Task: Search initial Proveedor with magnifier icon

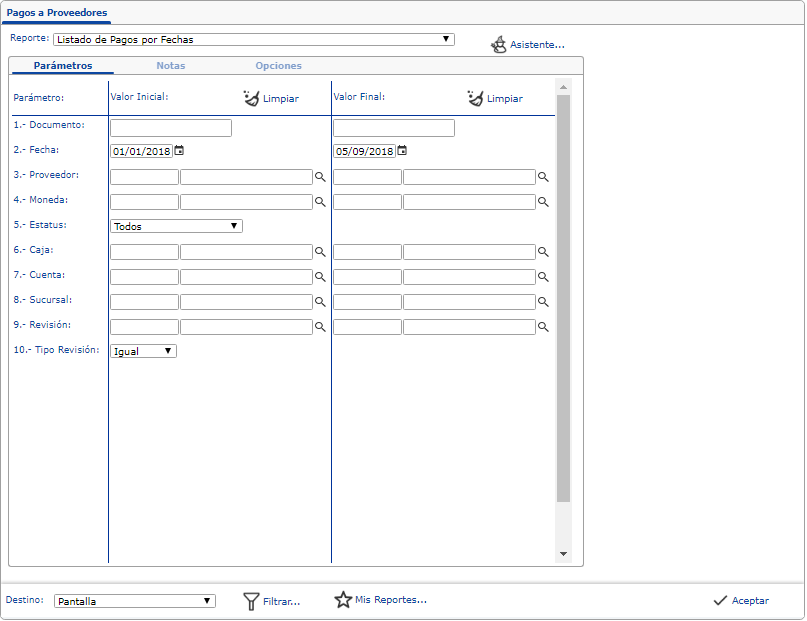Action: [321, 177]
